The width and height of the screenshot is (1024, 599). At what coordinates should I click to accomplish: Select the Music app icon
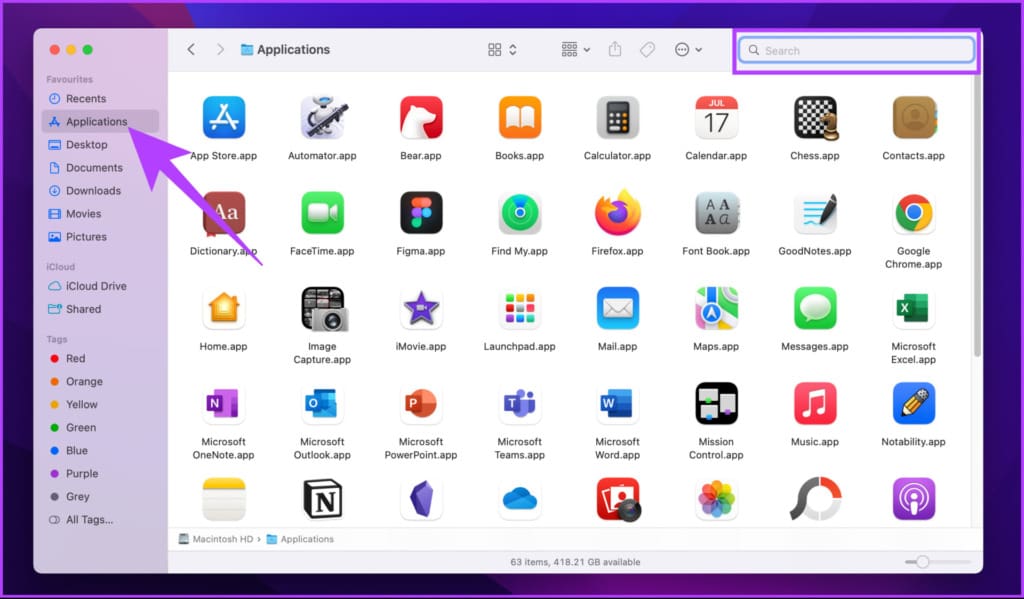(815, 404)
